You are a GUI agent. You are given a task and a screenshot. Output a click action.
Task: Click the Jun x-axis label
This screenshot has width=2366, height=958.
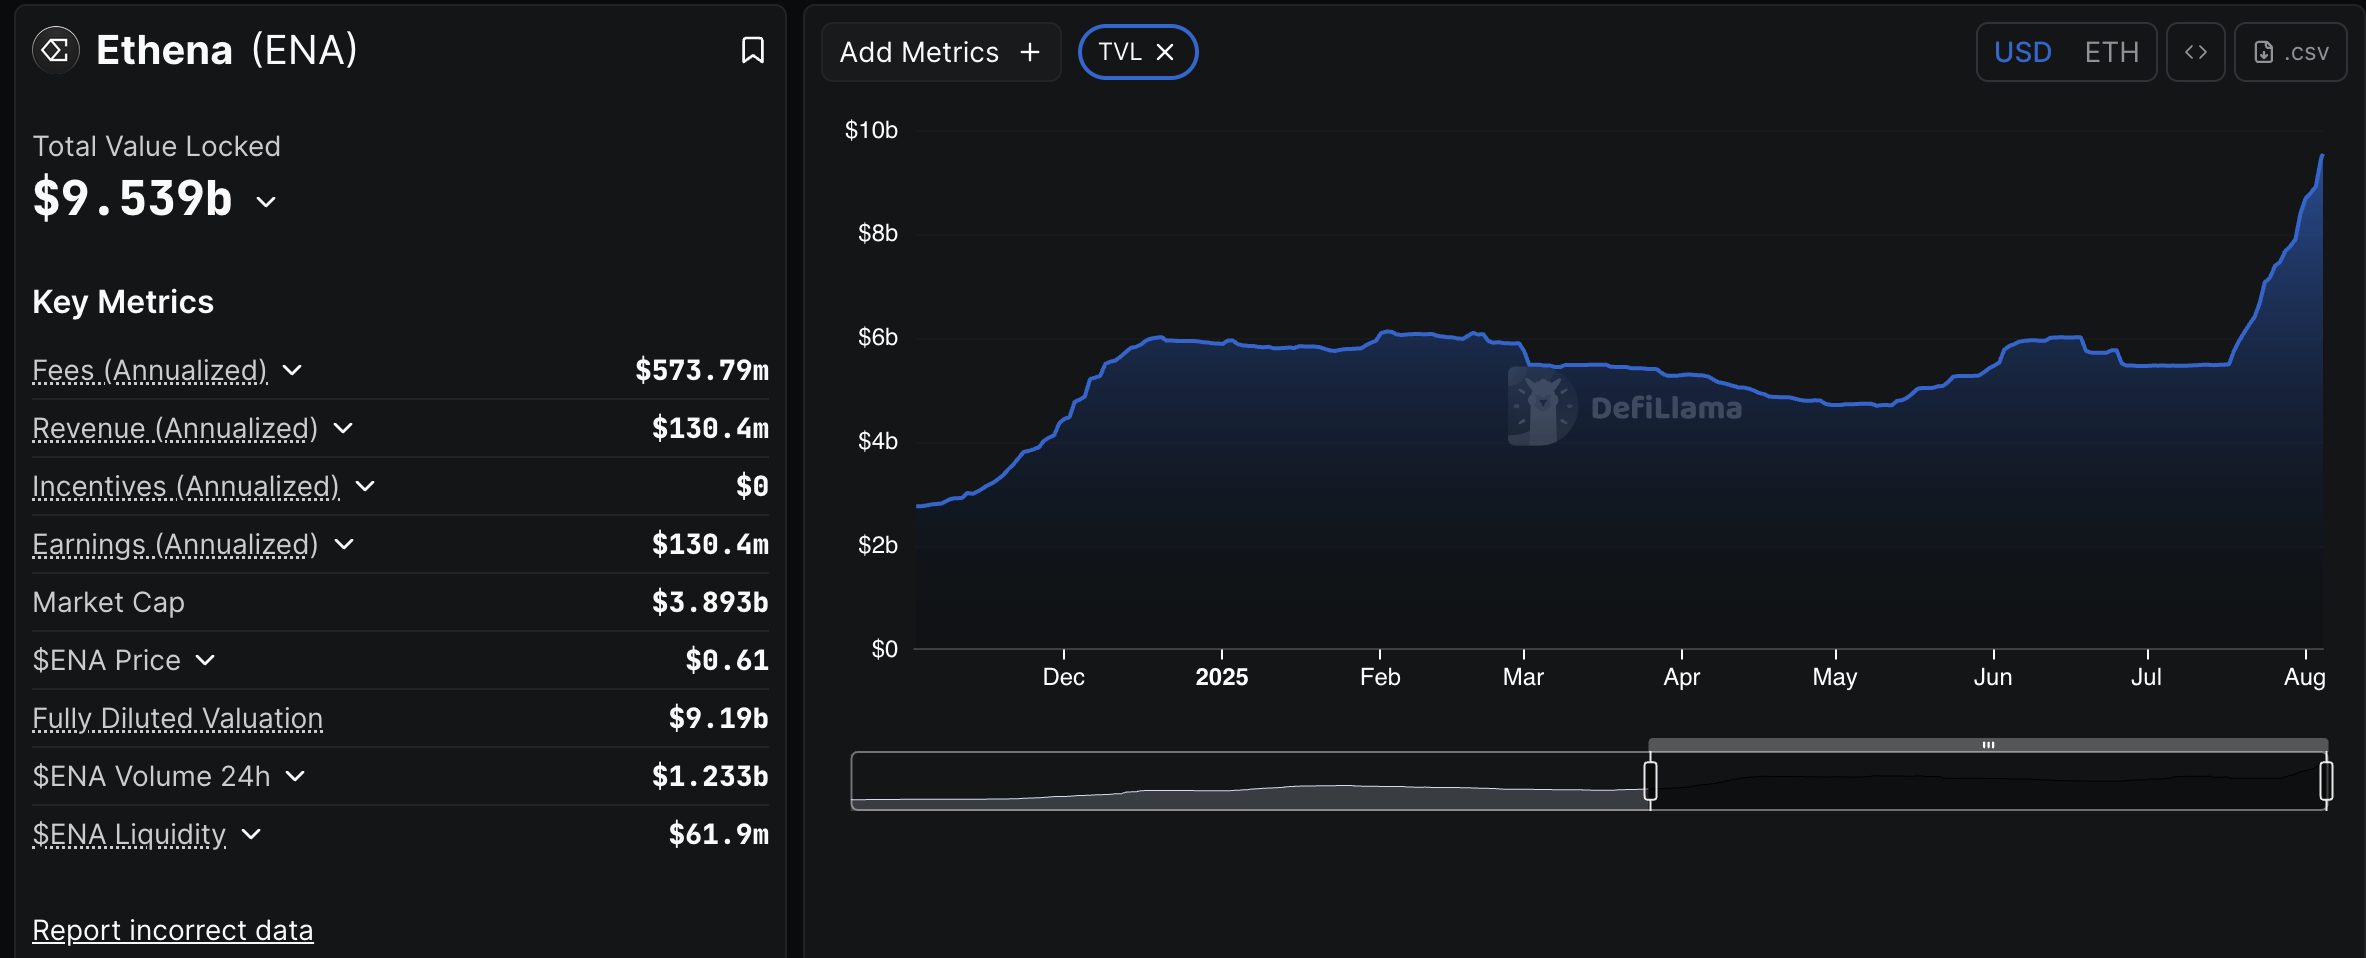(x=1993, y=677)
